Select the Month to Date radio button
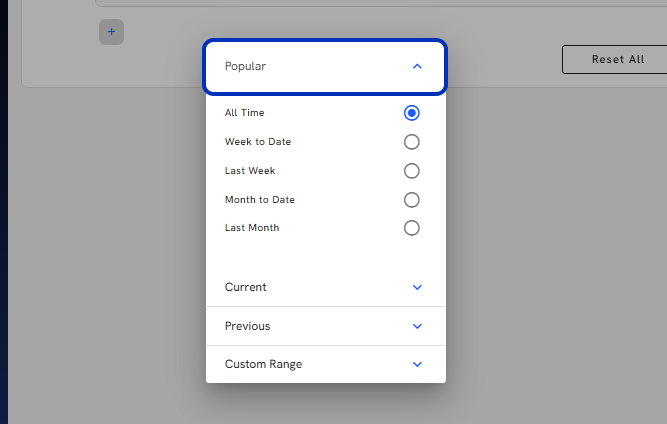The height and width of the screenshot is (424, 667). tap(411, 199)
